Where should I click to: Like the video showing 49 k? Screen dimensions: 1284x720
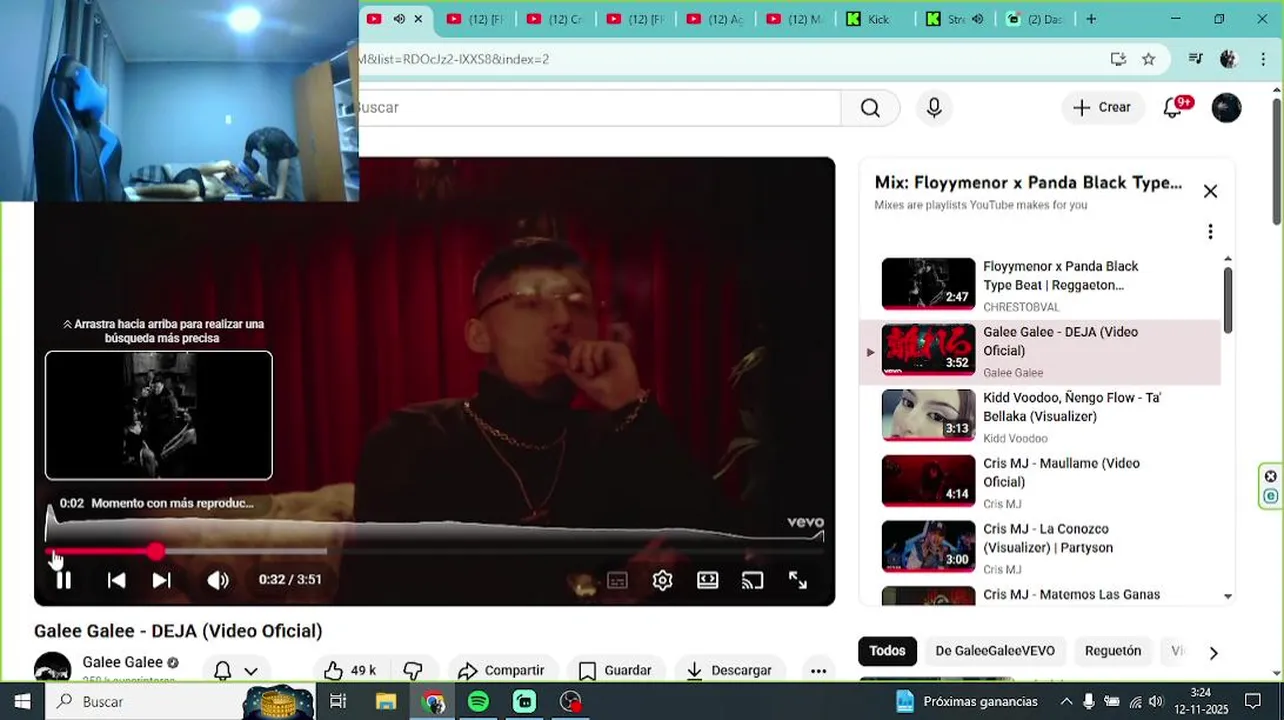349,670
